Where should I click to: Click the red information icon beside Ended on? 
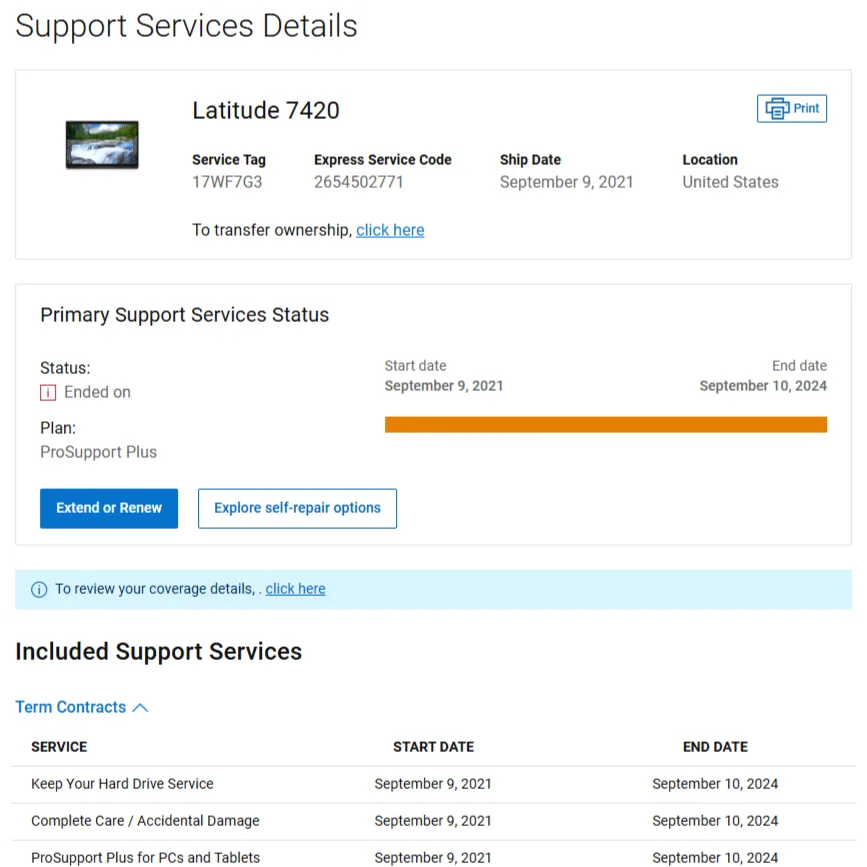pos(47,392)
